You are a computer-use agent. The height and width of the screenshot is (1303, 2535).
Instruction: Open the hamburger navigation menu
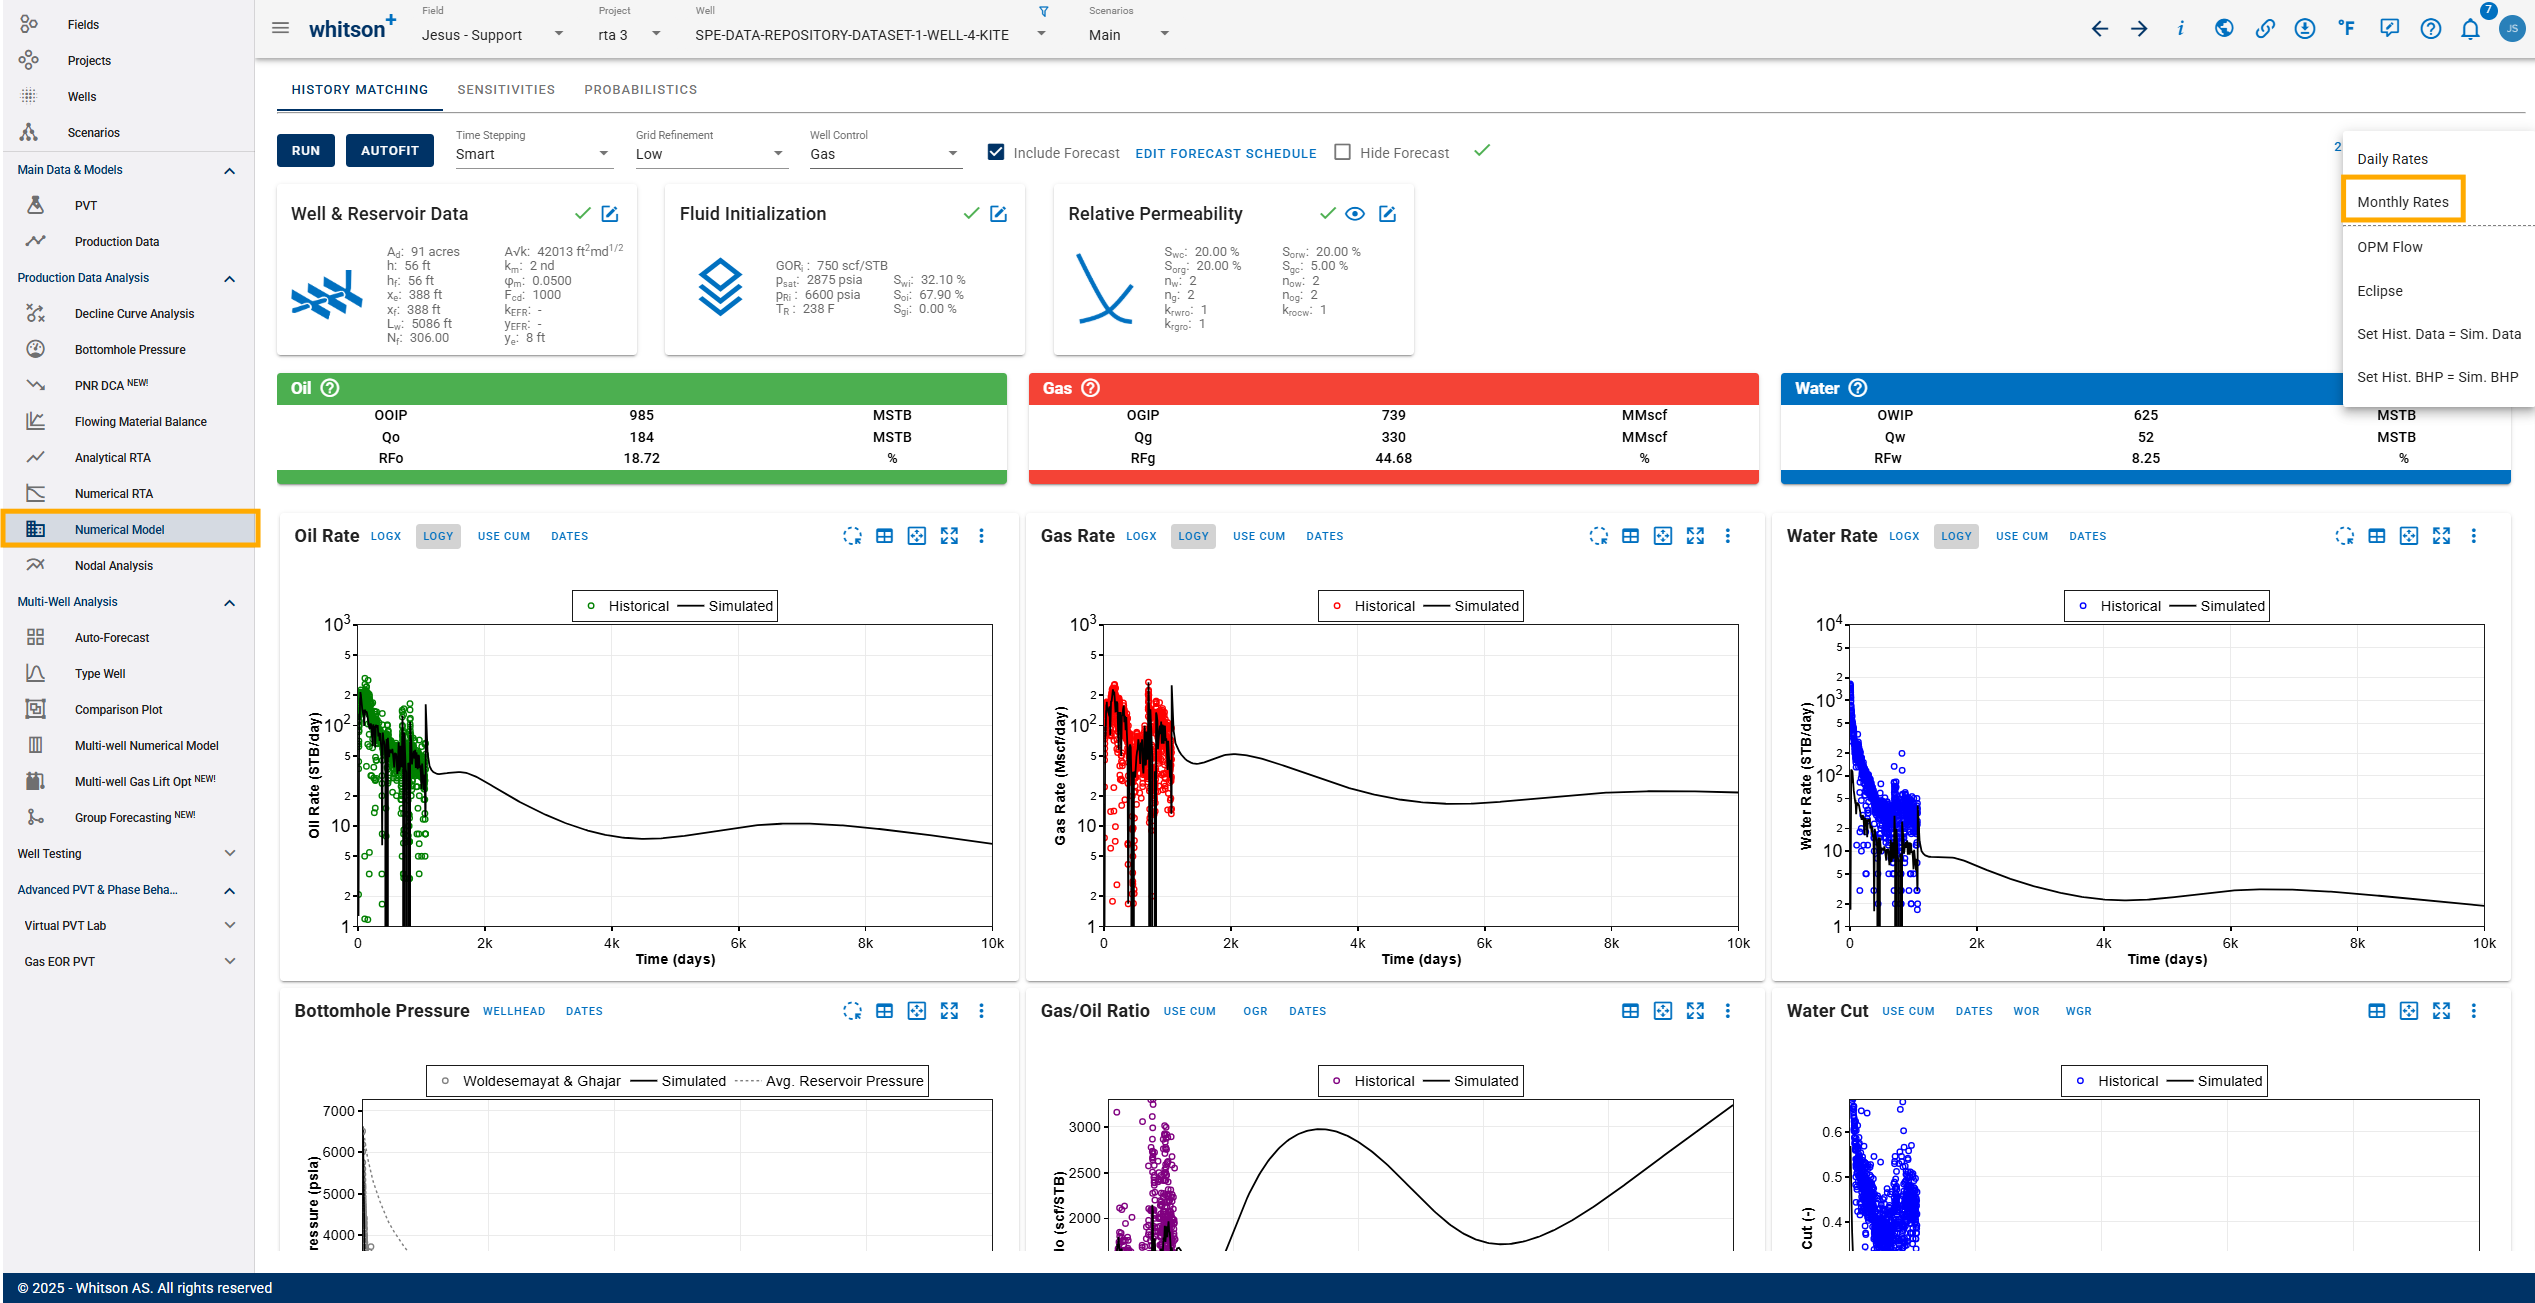281,28
